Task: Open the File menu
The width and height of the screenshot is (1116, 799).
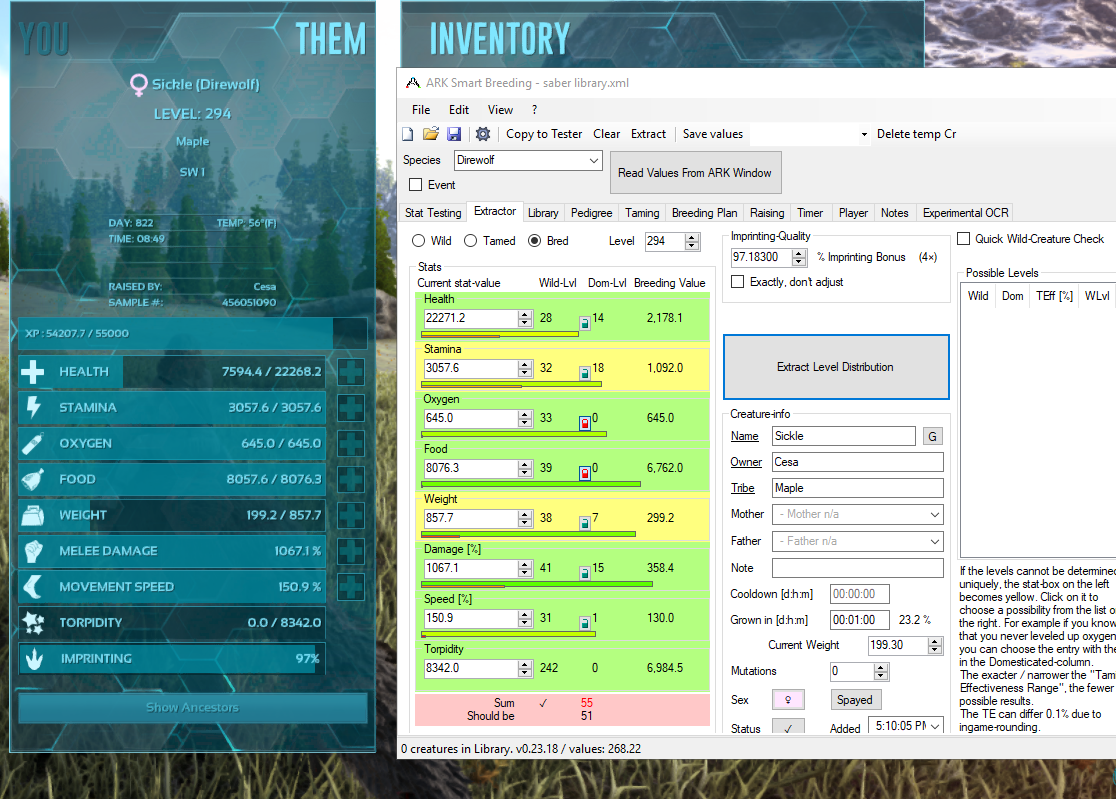Action: pyautogui.click(x=421, y=110)
